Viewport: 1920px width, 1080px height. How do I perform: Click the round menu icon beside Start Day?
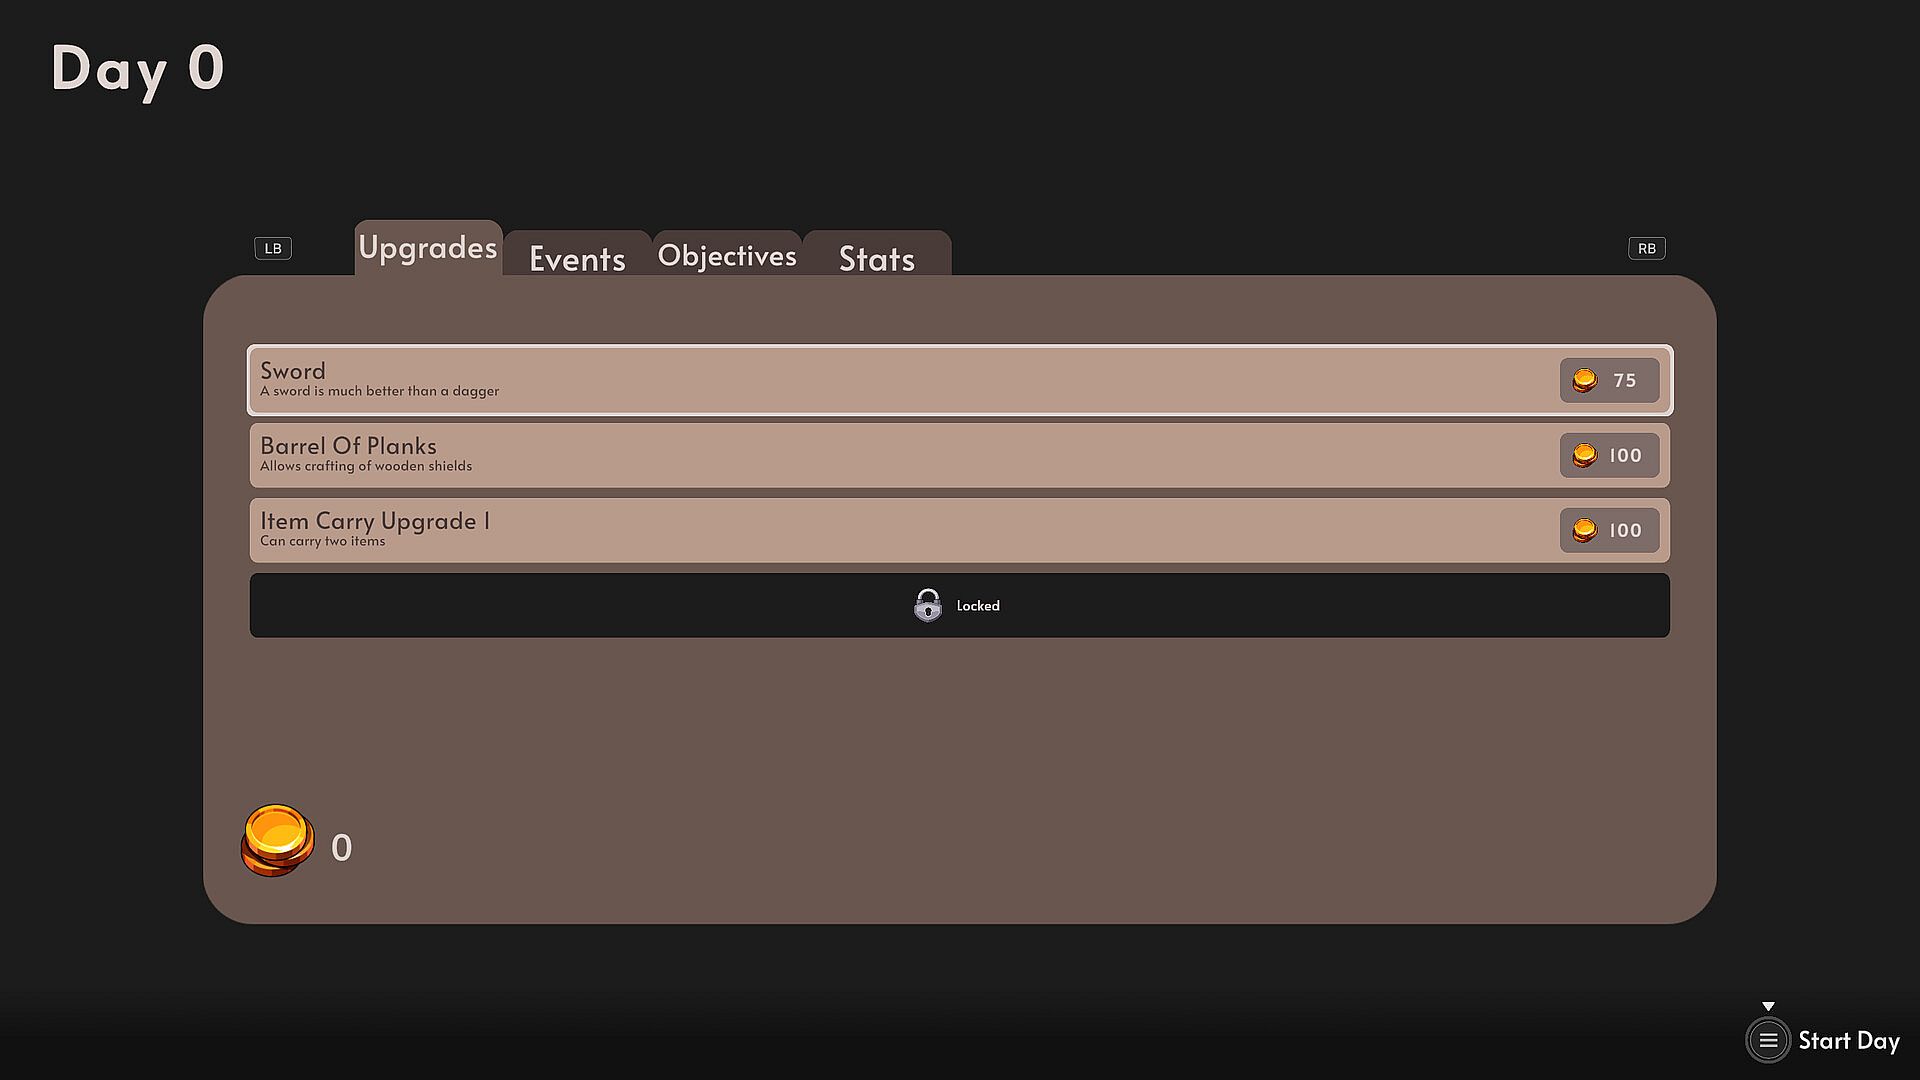pos(1767,1041)
